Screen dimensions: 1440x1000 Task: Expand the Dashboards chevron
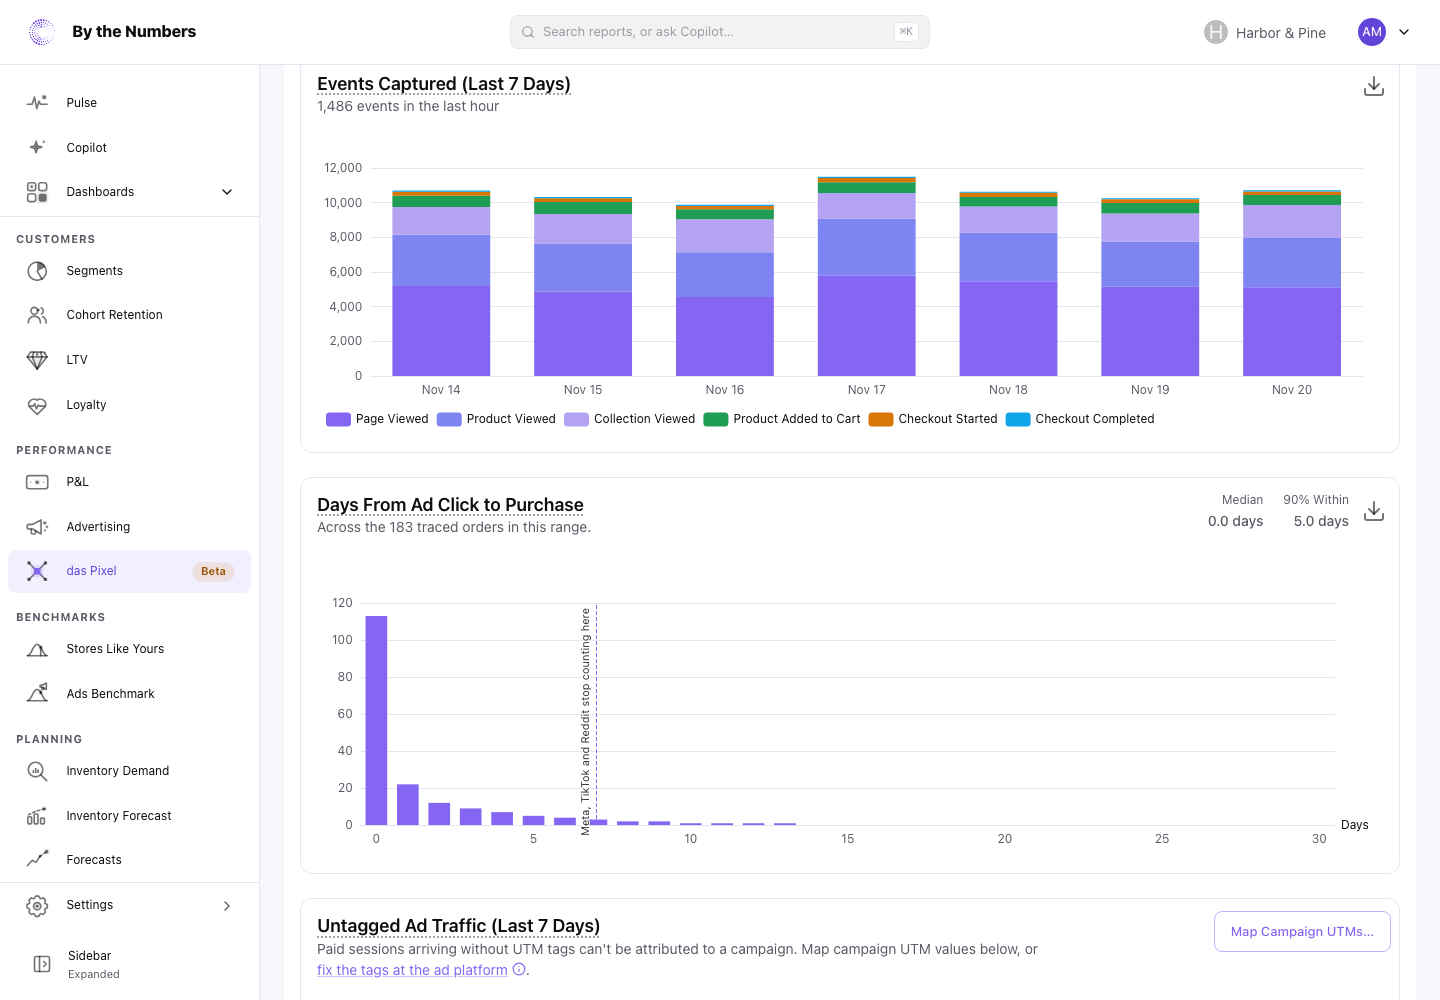pyautogui.click(x=227, y=192)
